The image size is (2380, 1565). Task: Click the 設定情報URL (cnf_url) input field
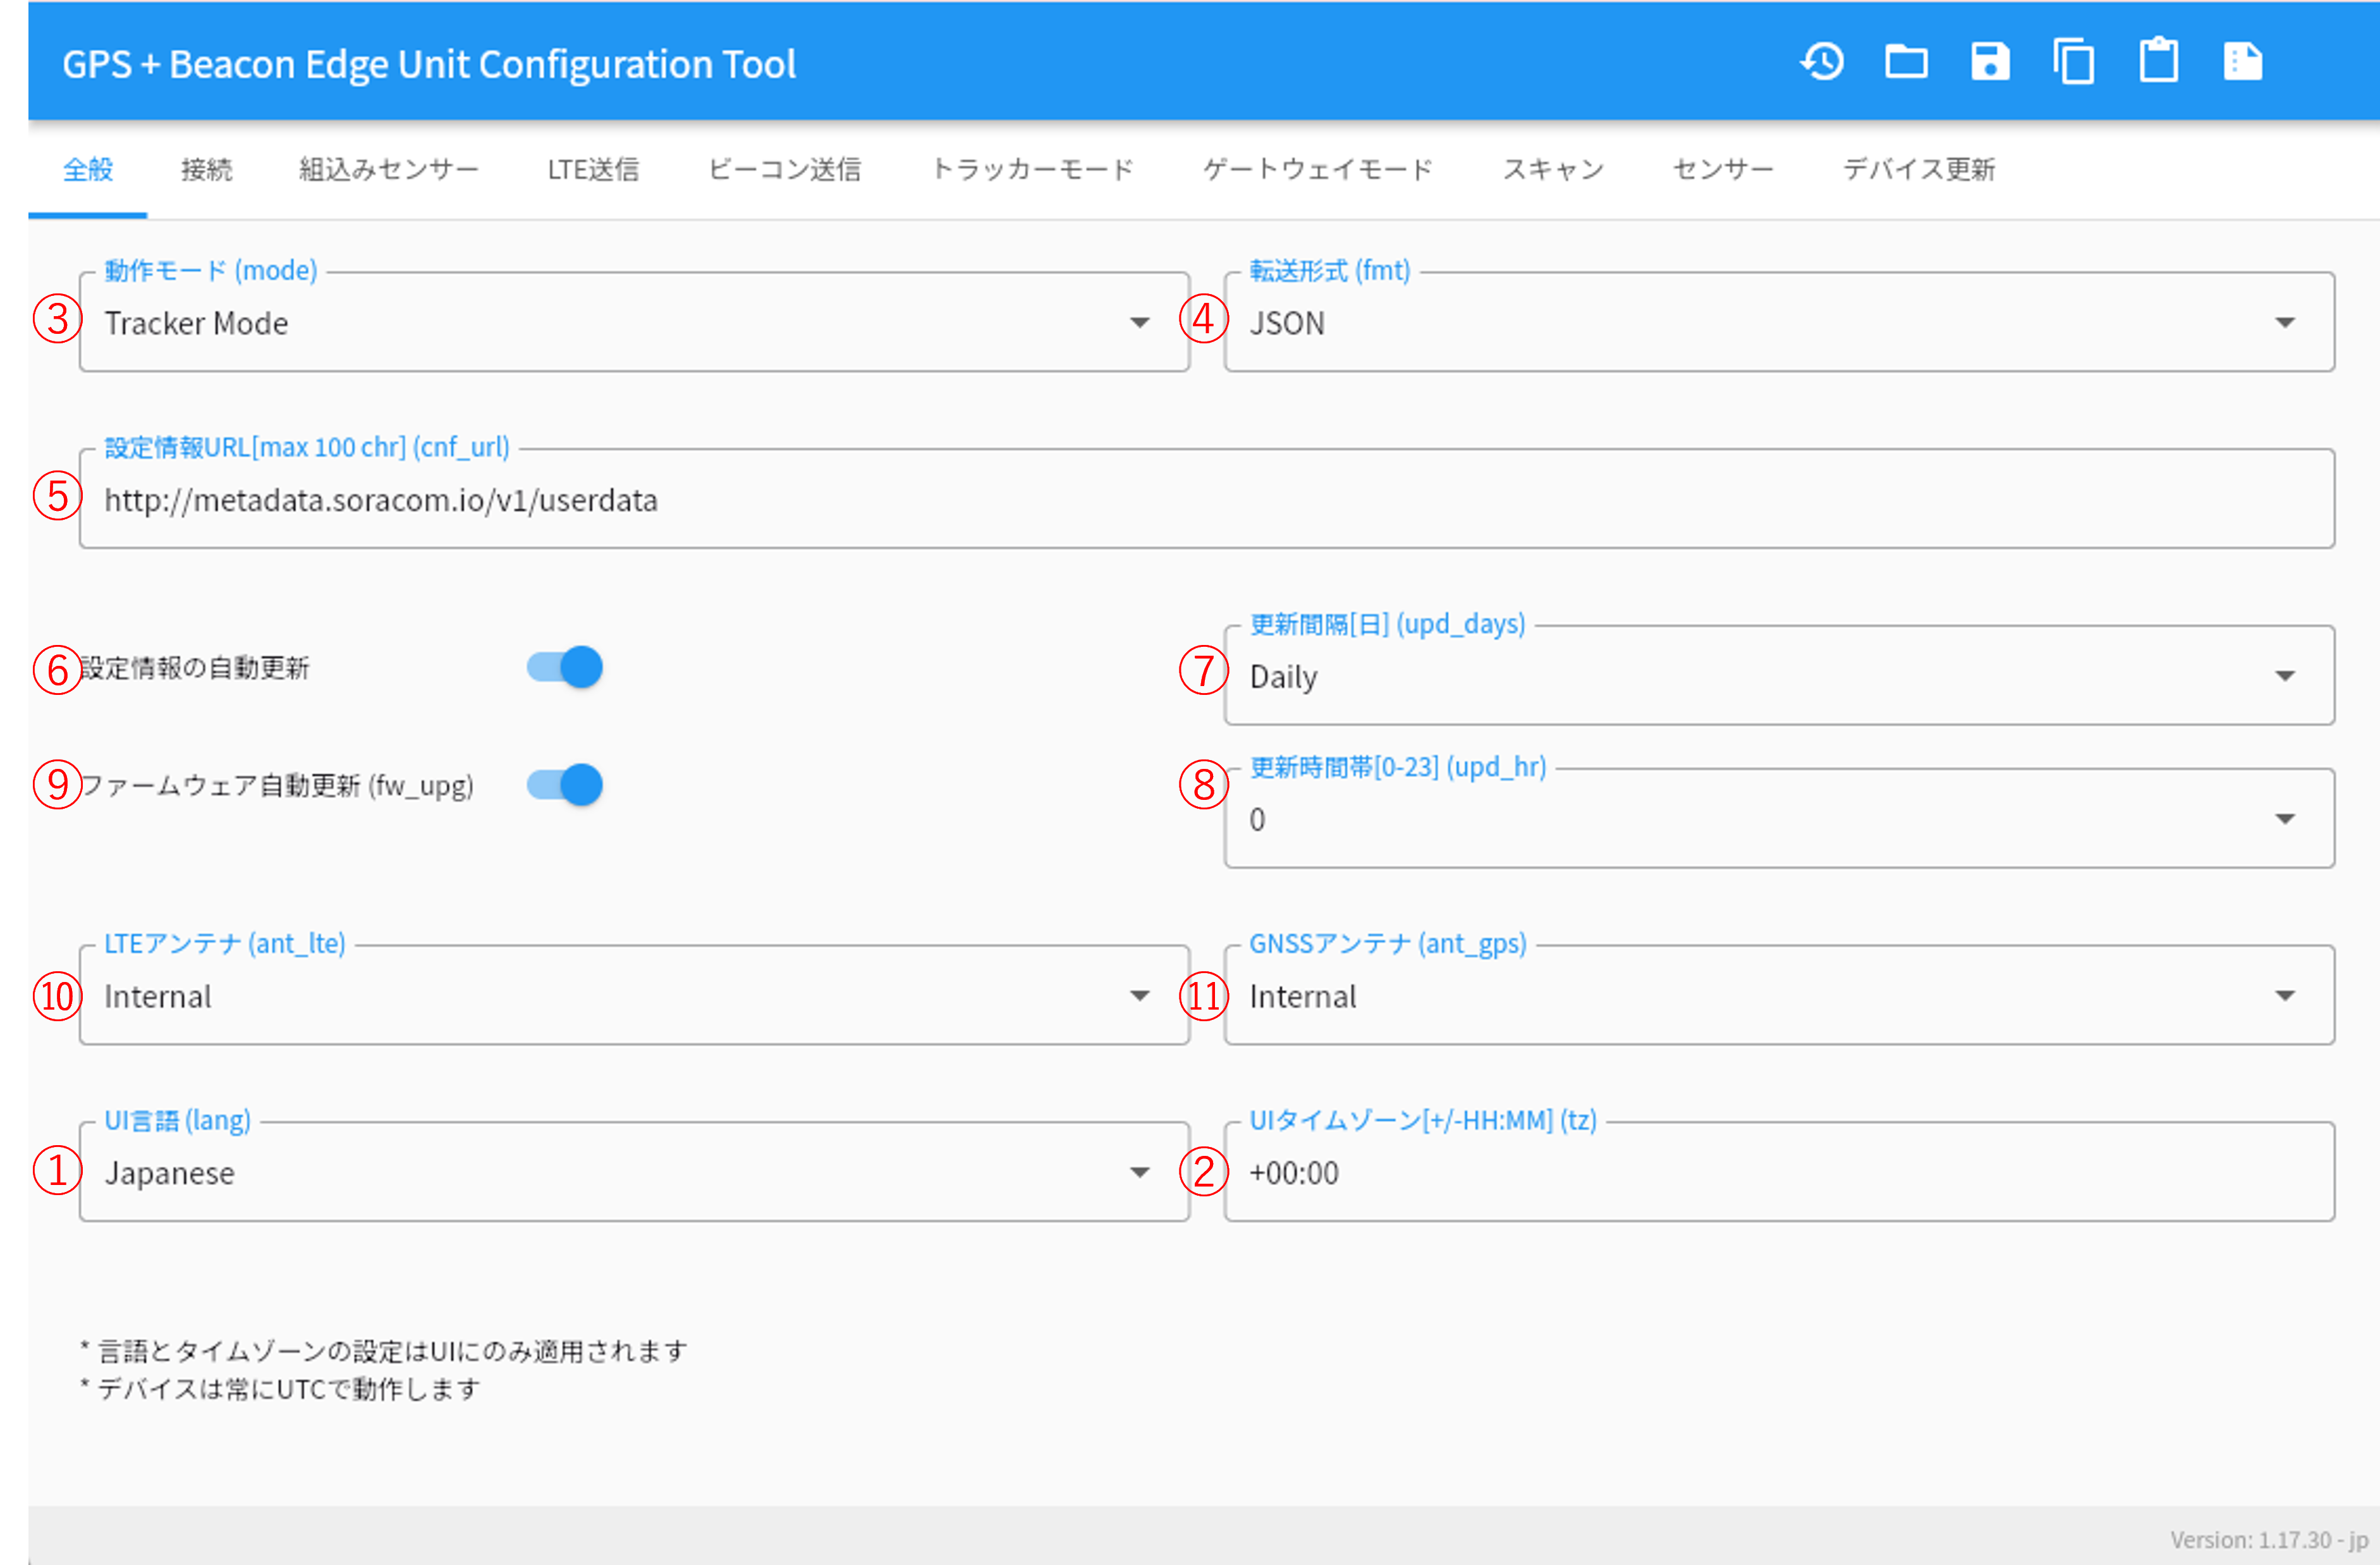[x=1207, y=498]
